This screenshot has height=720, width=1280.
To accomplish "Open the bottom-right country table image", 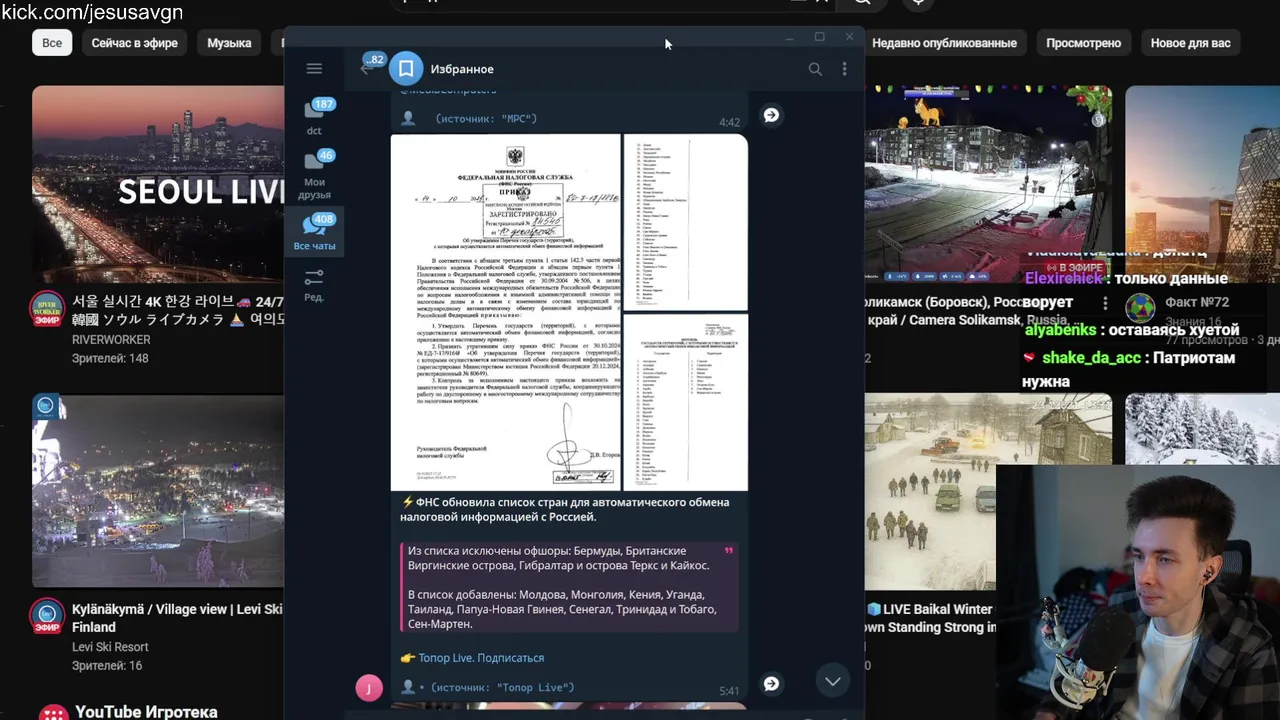I will coord(685,403).
